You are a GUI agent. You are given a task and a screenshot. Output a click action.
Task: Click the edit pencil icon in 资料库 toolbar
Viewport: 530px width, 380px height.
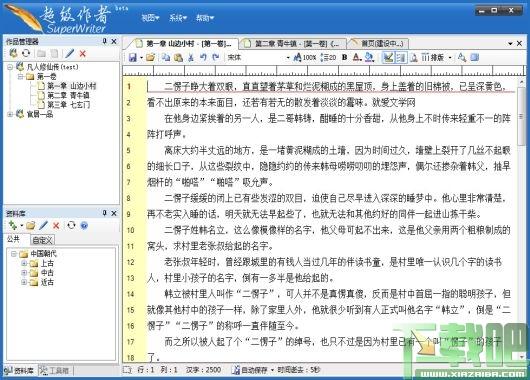point(43,225)
